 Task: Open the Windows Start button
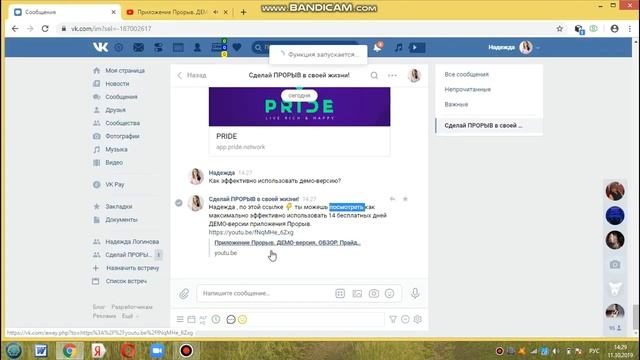(13, 351)
